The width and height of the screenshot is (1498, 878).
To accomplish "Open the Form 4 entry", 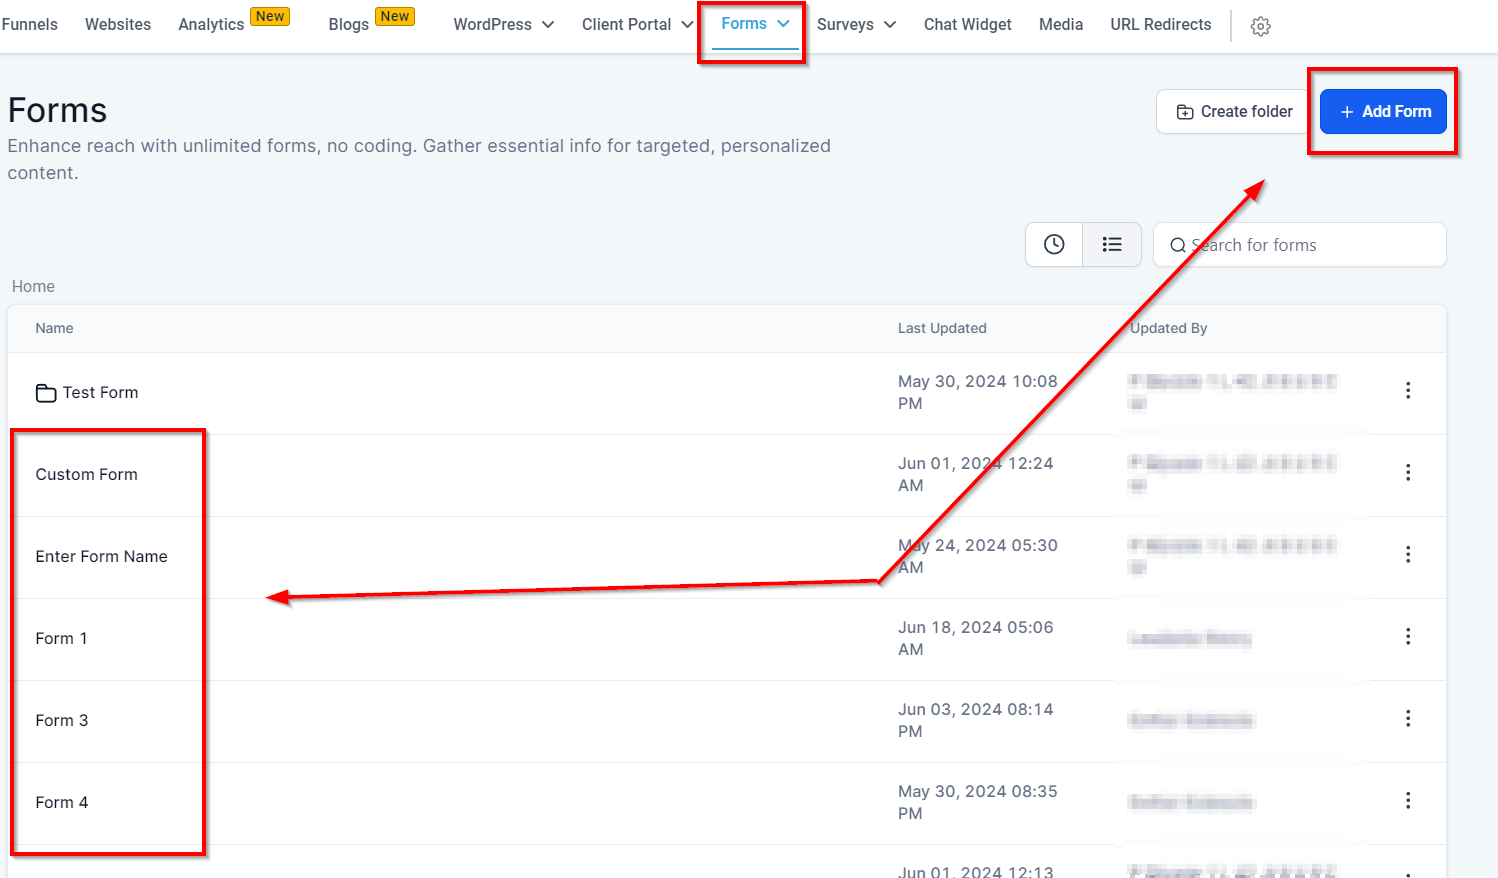I will click(x=62, y=802).
